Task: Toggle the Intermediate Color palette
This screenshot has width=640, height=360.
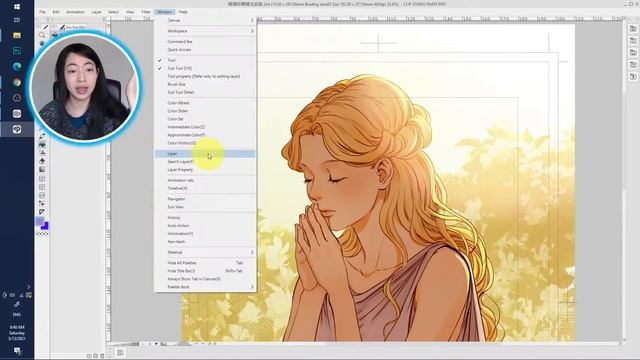Action: [x=205, y=127]
